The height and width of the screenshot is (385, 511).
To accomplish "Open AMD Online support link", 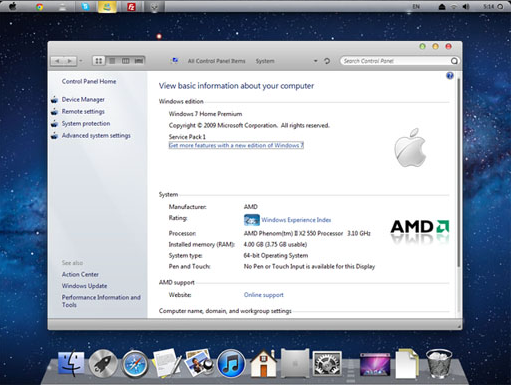I will click(264, 295).
